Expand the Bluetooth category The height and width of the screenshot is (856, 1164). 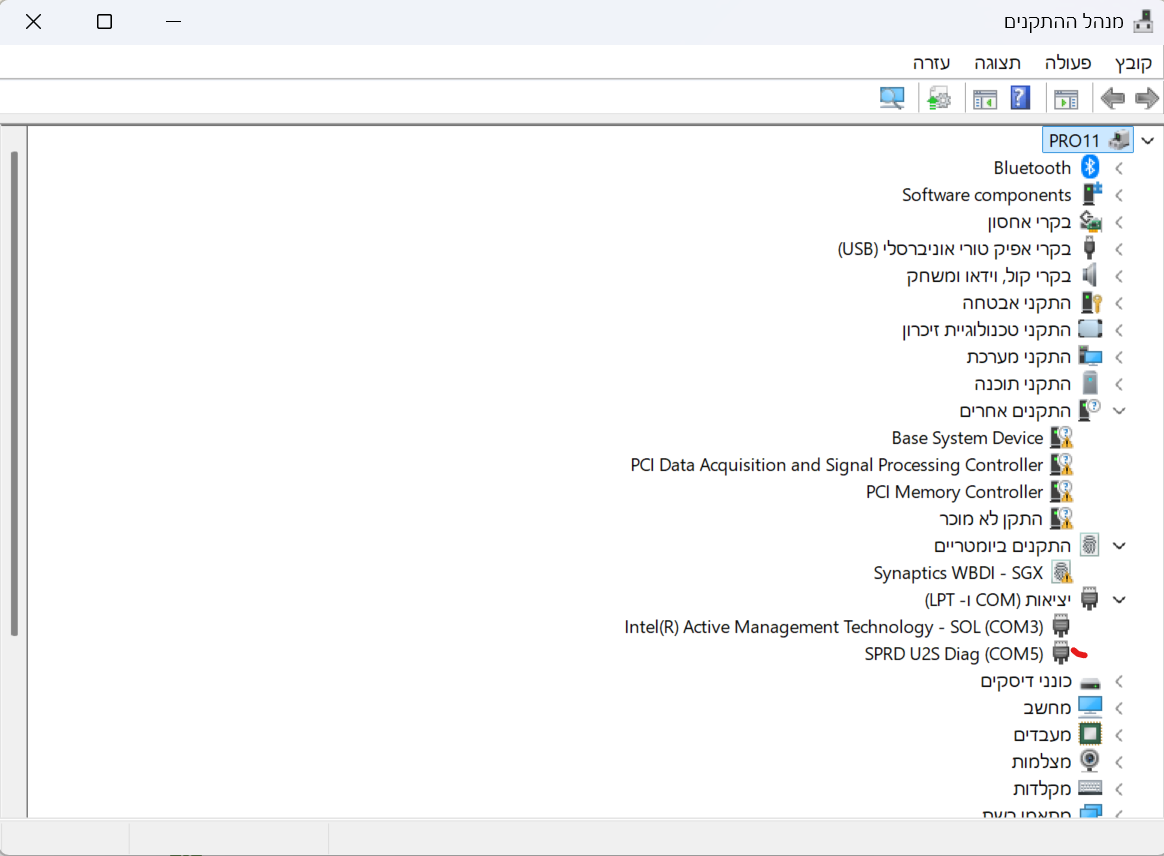[x=1117, y=167]
